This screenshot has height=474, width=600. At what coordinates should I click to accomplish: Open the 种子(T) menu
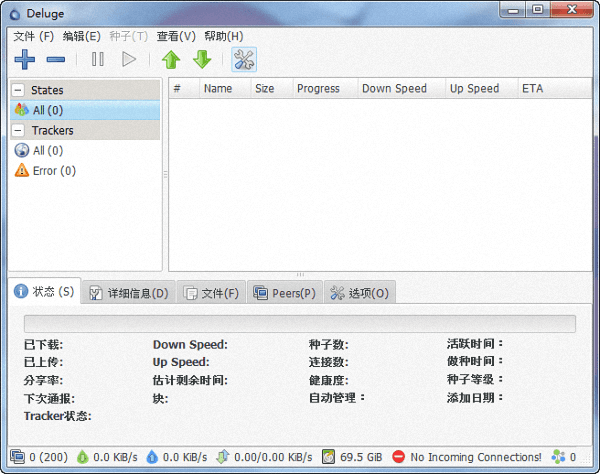pos(129,36)
